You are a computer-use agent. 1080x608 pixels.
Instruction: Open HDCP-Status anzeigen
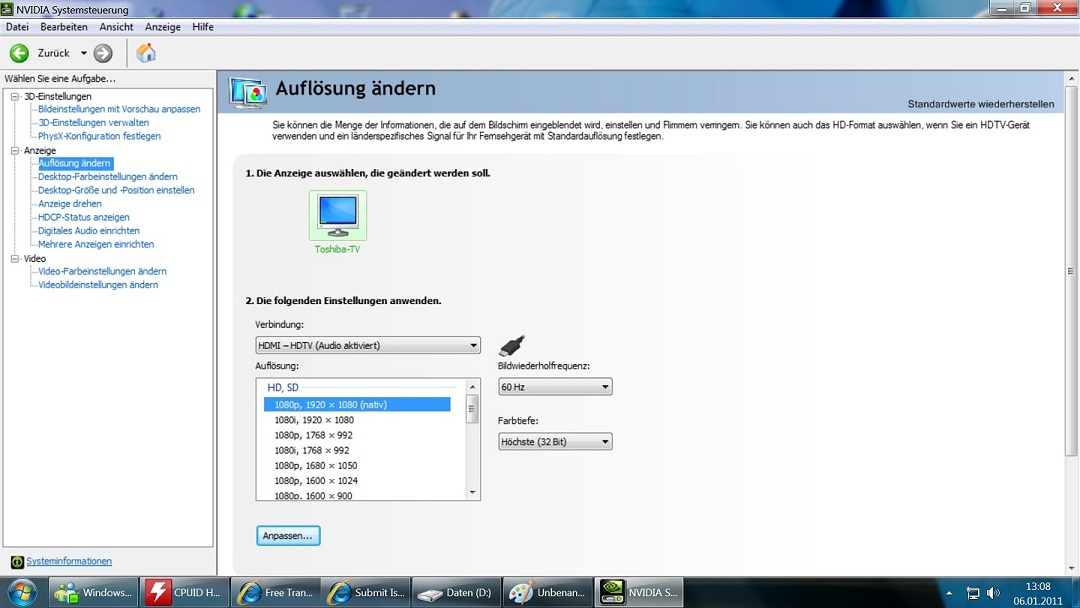(x=83, y=217)
